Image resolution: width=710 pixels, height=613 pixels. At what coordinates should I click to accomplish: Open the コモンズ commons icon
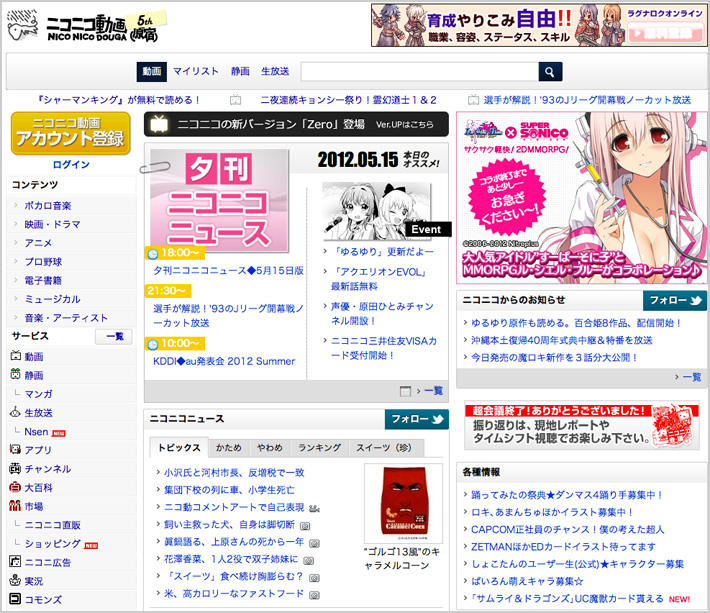click(x=16, y=599)
